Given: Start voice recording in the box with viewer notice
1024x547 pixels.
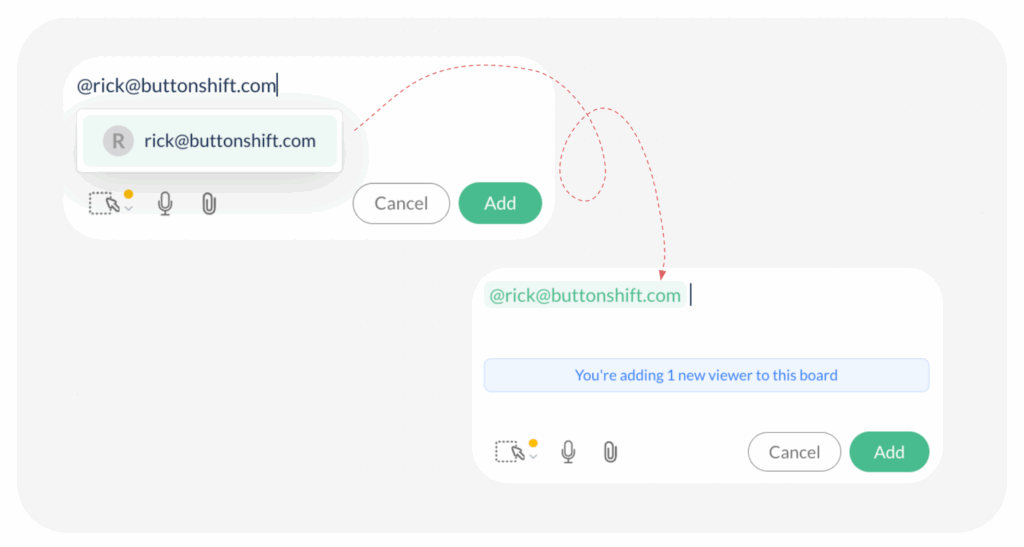Looking at the screenshot, I should (568, 452).
